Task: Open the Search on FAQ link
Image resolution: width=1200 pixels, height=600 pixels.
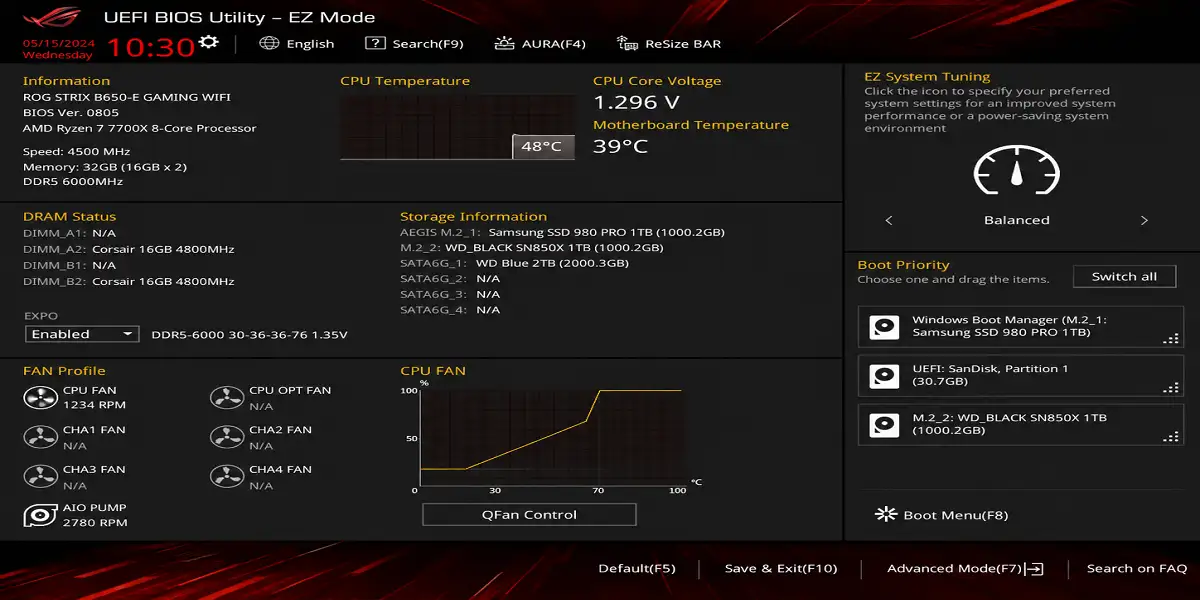Action: tap(1137, 568)
